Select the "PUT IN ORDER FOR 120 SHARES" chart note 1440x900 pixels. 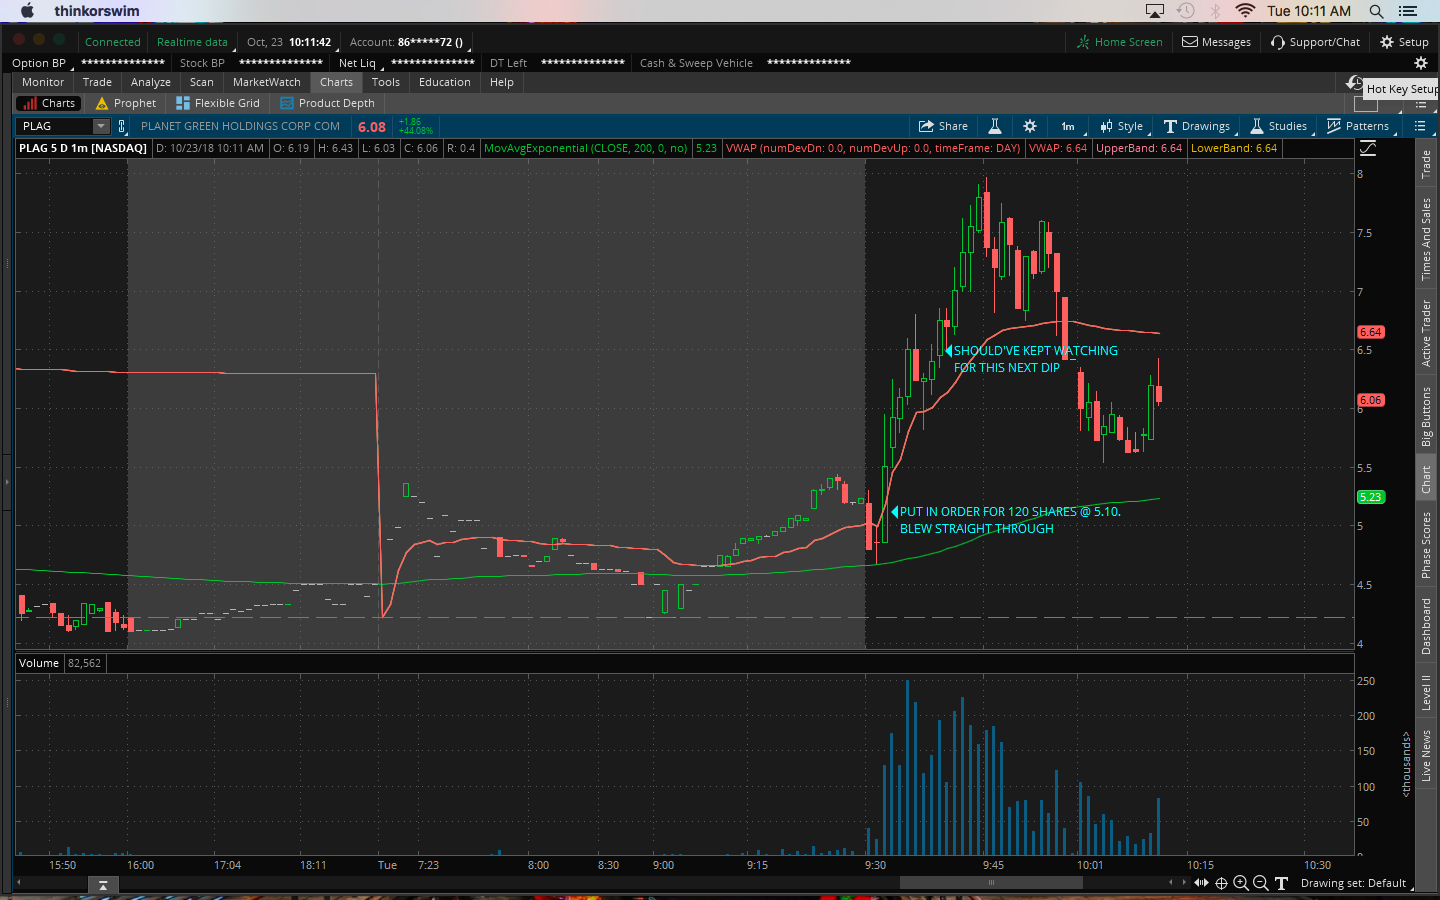point(1005,520)
